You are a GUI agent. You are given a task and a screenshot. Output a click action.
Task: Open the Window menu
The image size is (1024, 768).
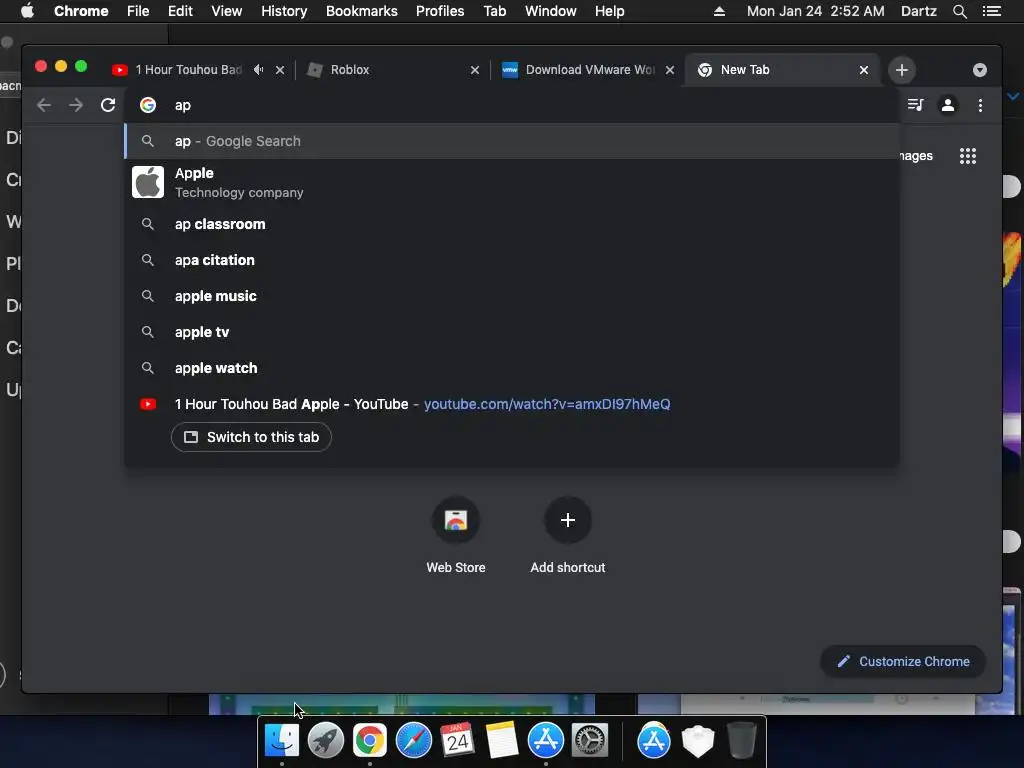[551, 11]
